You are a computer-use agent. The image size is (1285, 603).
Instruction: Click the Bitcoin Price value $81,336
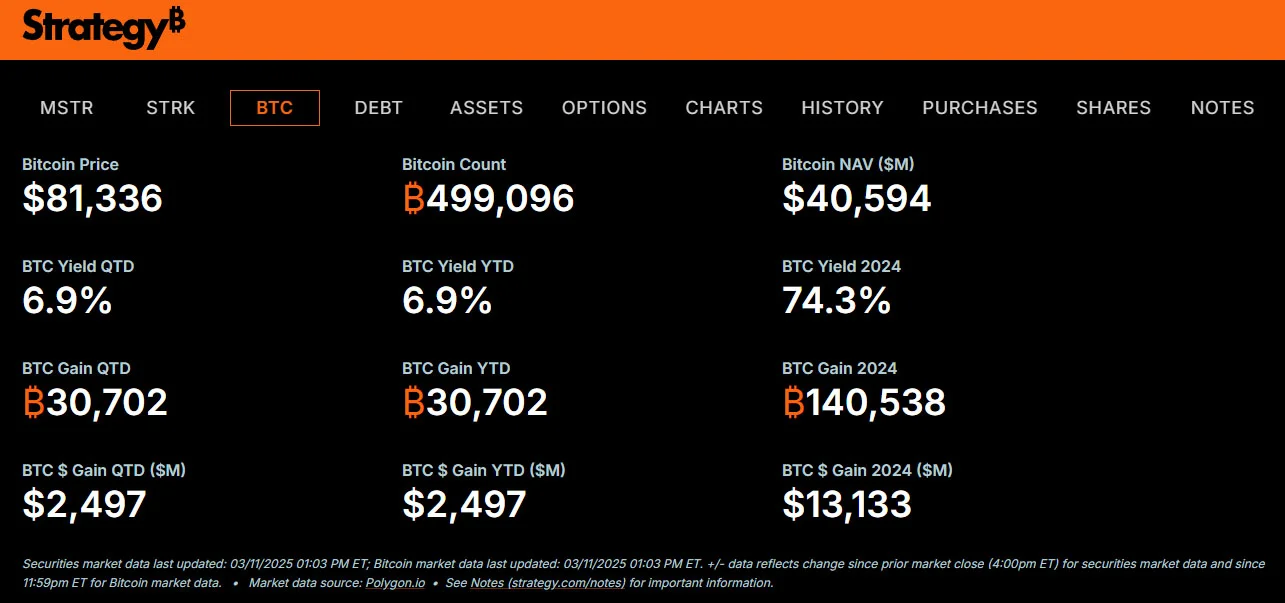tap(93, 198)
